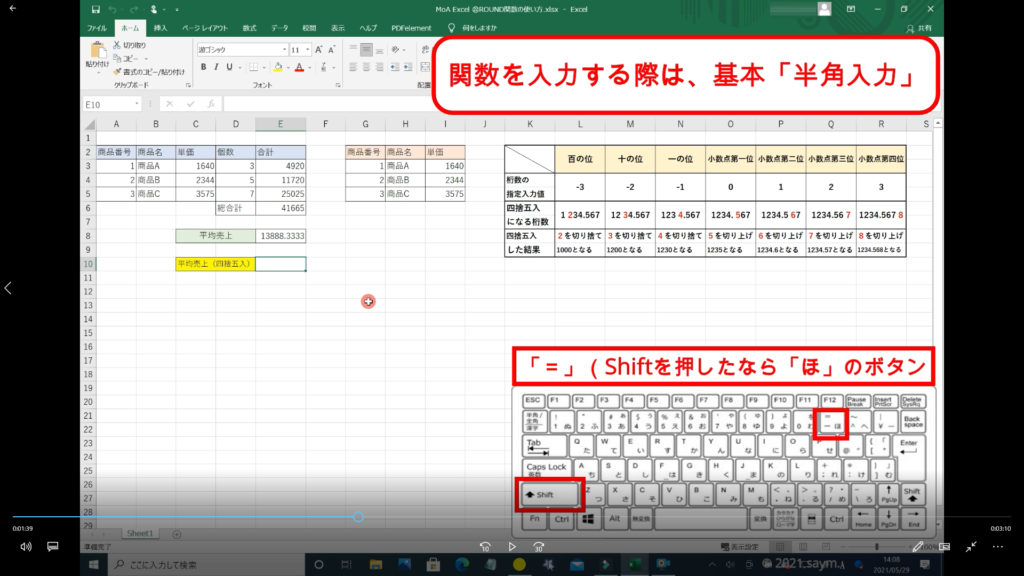Click the video player volume speaker icon

pyautogui.click(x=26, y=547)
